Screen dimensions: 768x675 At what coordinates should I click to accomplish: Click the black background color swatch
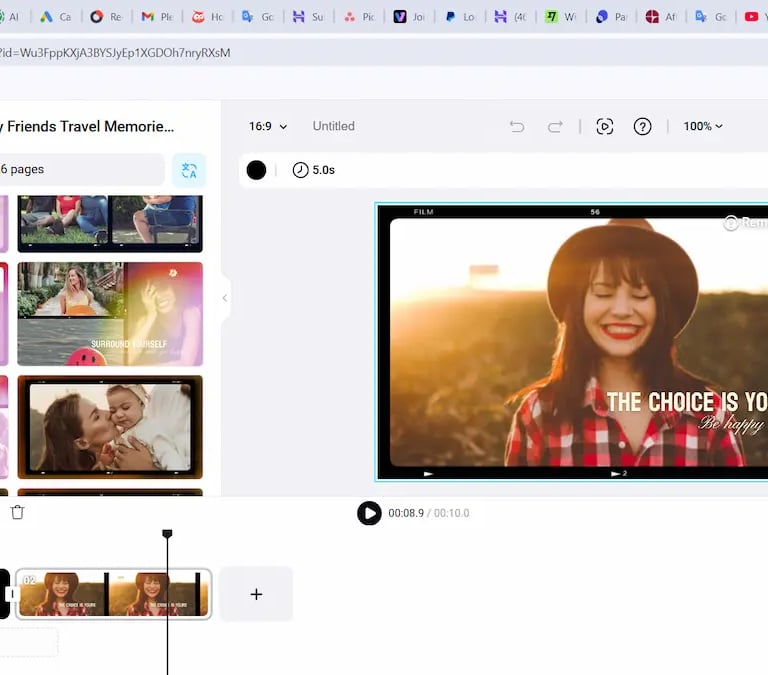256,170
